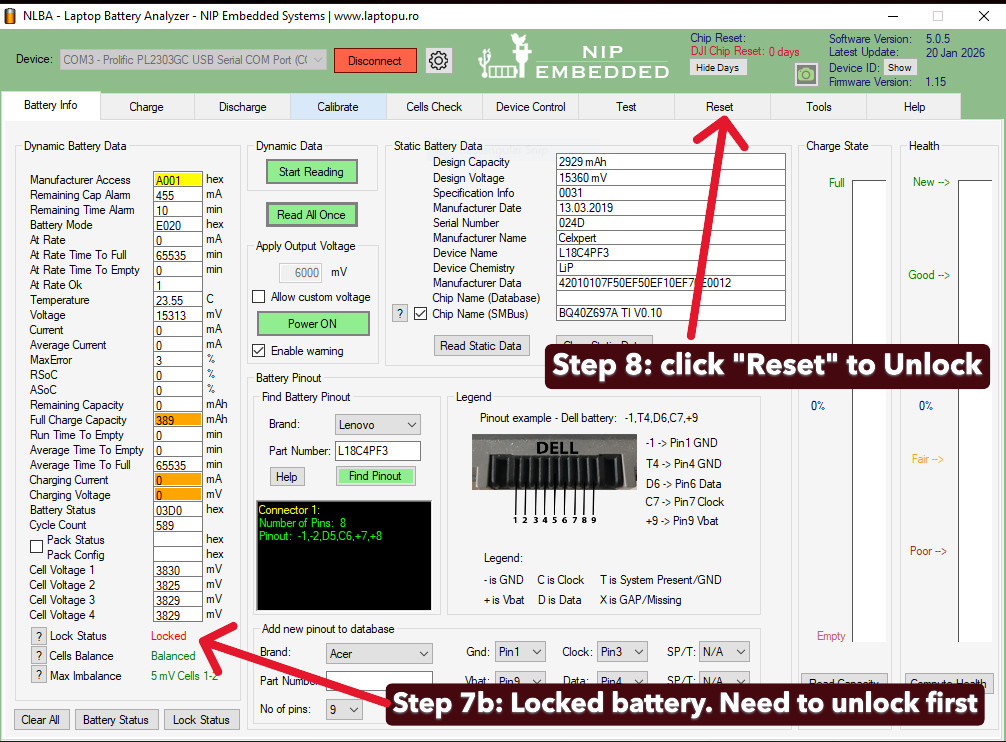Open settings gear next to Disconnect
1006x742 pixels.
click(x=439, y=60)
